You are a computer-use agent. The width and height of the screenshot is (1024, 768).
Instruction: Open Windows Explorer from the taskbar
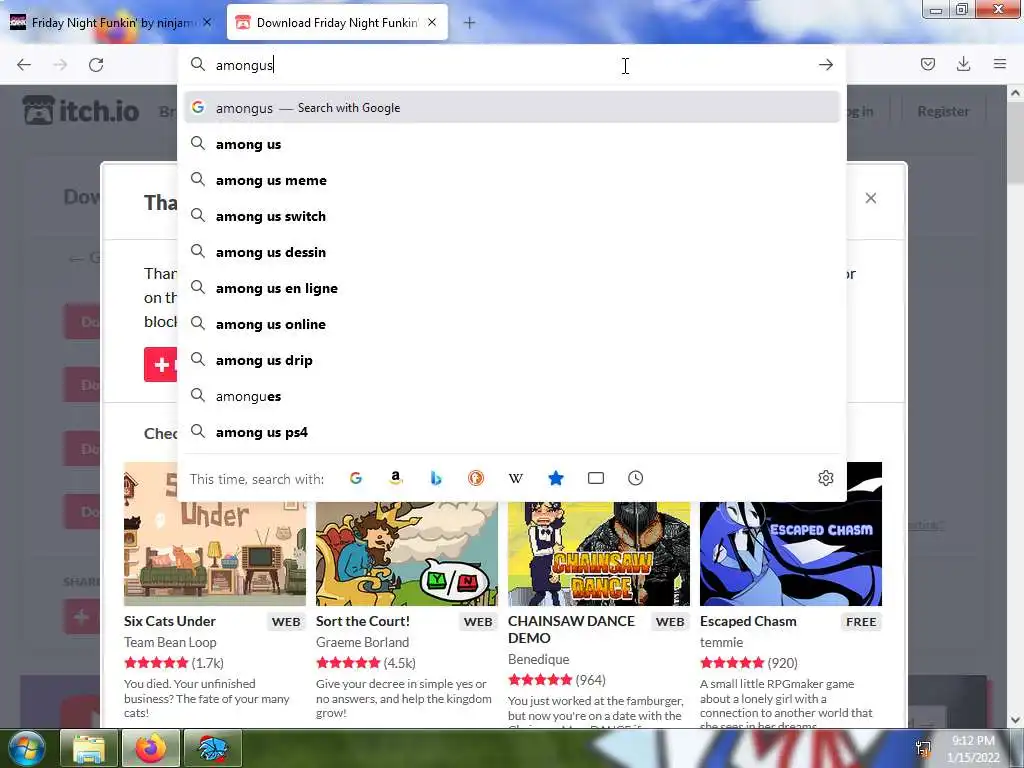coord(89,748)
